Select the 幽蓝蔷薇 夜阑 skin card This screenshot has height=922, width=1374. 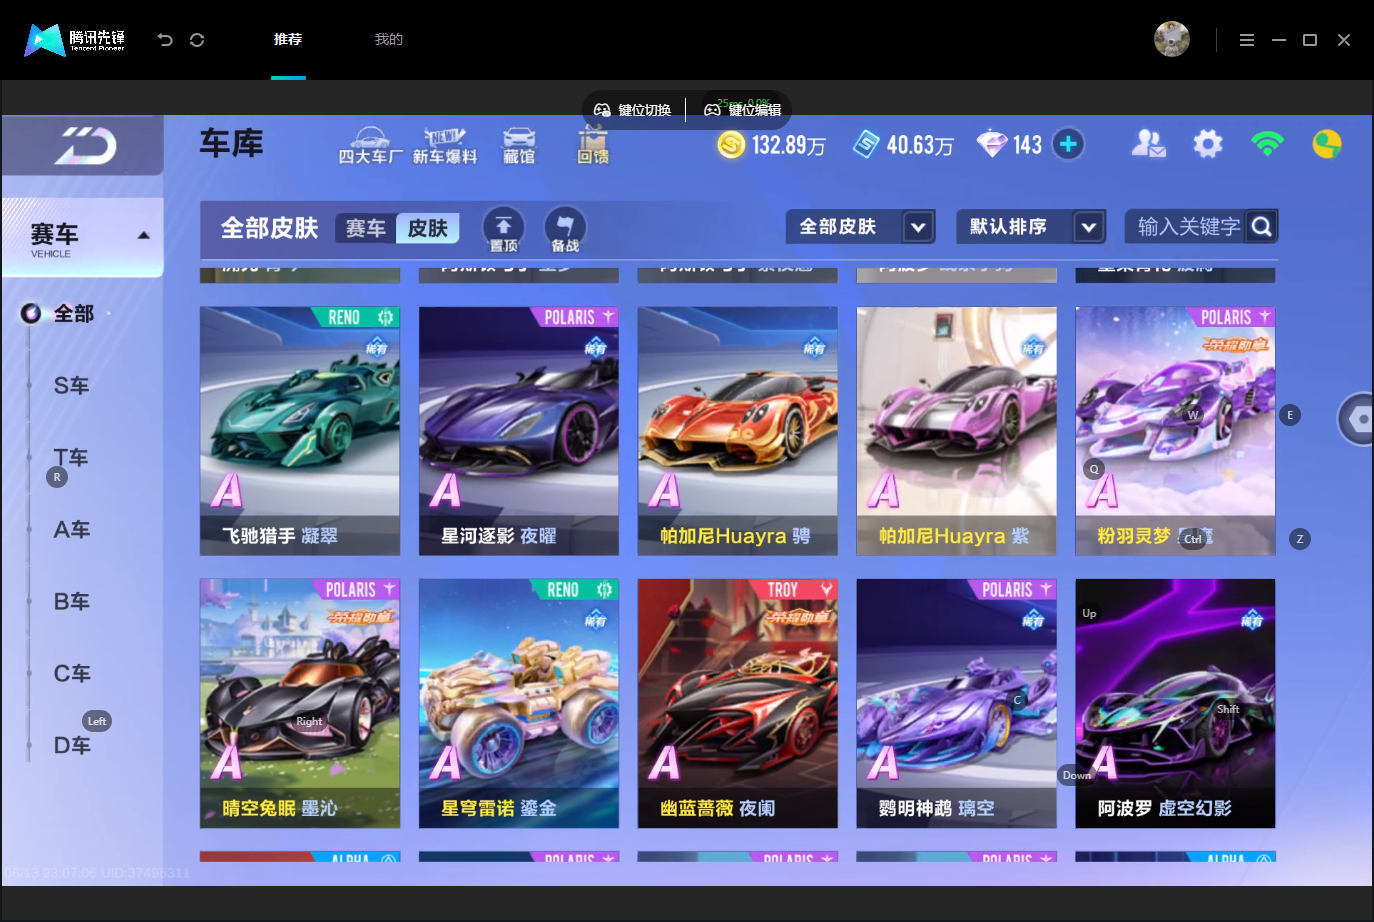(738, 704)
